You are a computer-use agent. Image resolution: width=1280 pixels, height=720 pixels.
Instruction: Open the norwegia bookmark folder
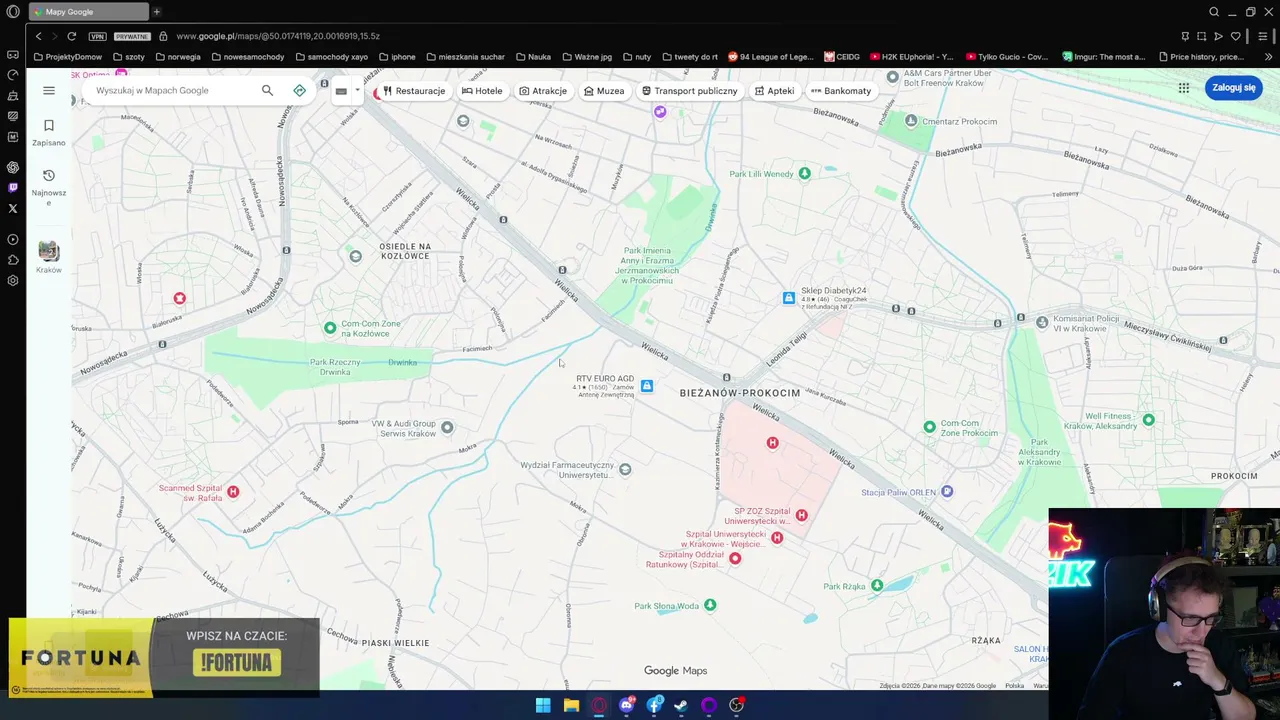[177, 57]
